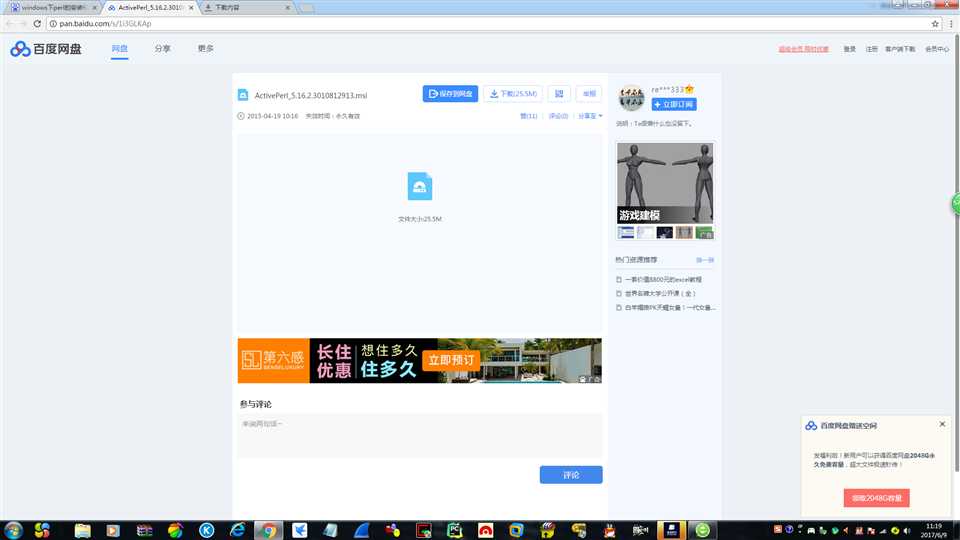
Task: Click the uploader avatar image
Action: click(x=631, y=98)
